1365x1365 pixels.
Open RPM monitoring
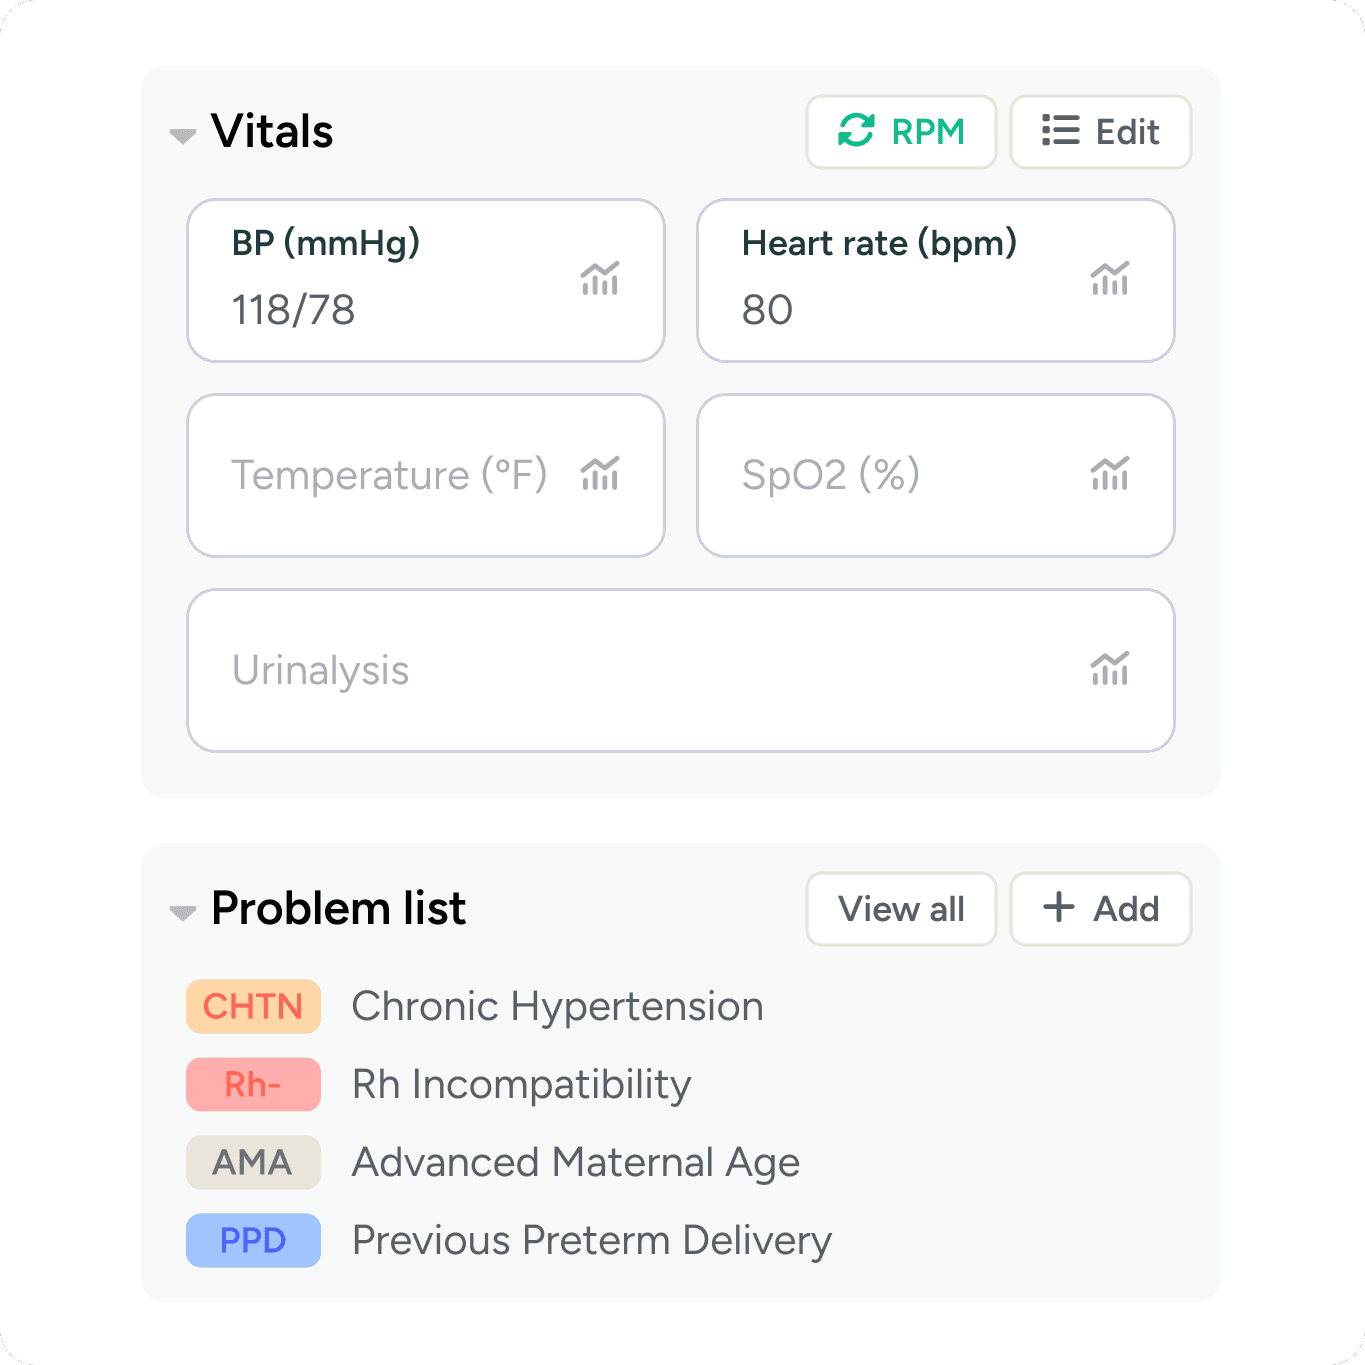pos(900,131)
